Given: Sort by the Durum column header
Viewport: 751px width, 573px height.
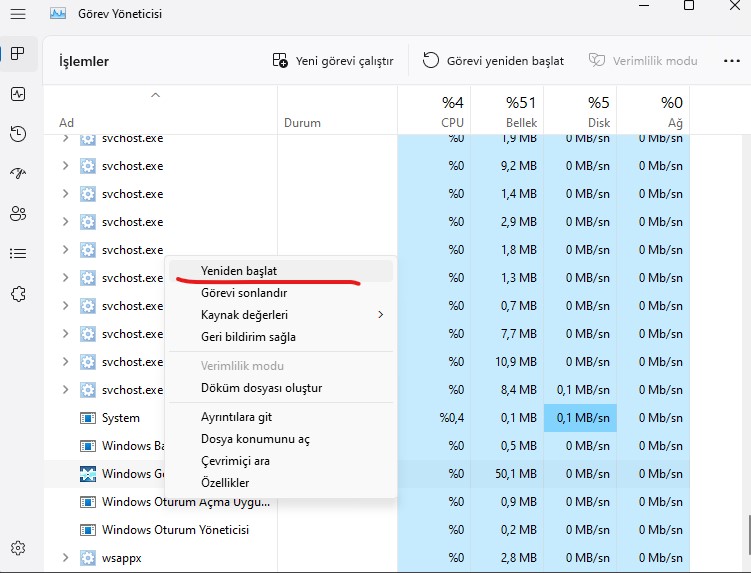Looking at the screenshot, I should (337, 110).
